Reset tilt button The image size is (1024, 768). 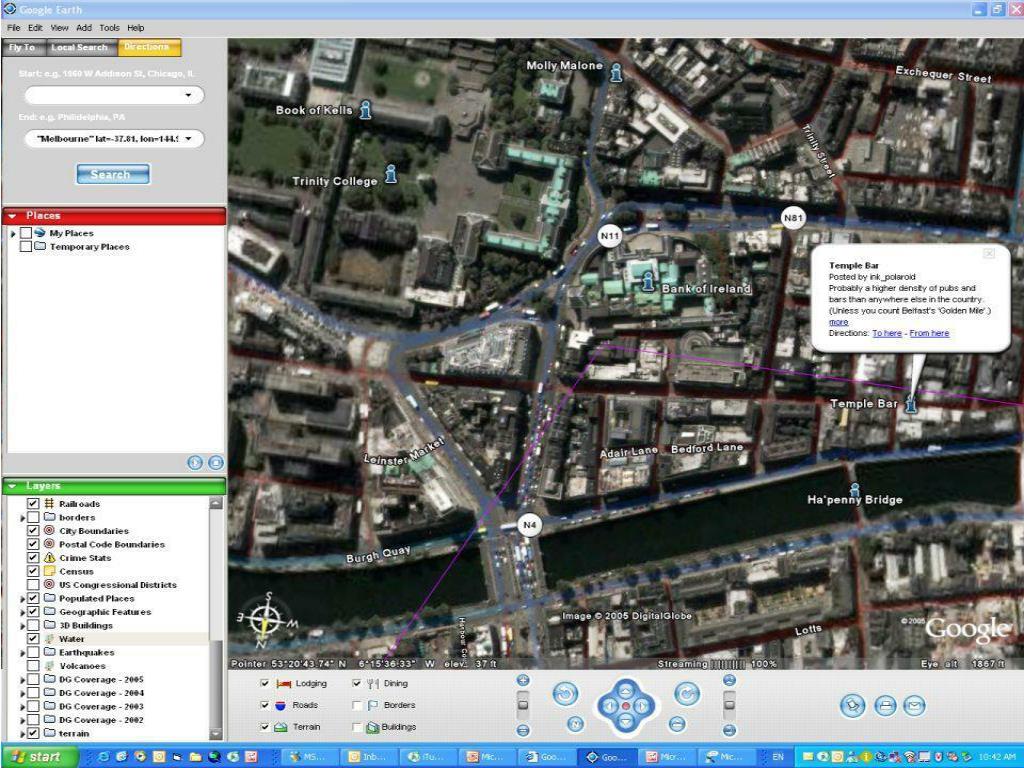coord(677,724)
